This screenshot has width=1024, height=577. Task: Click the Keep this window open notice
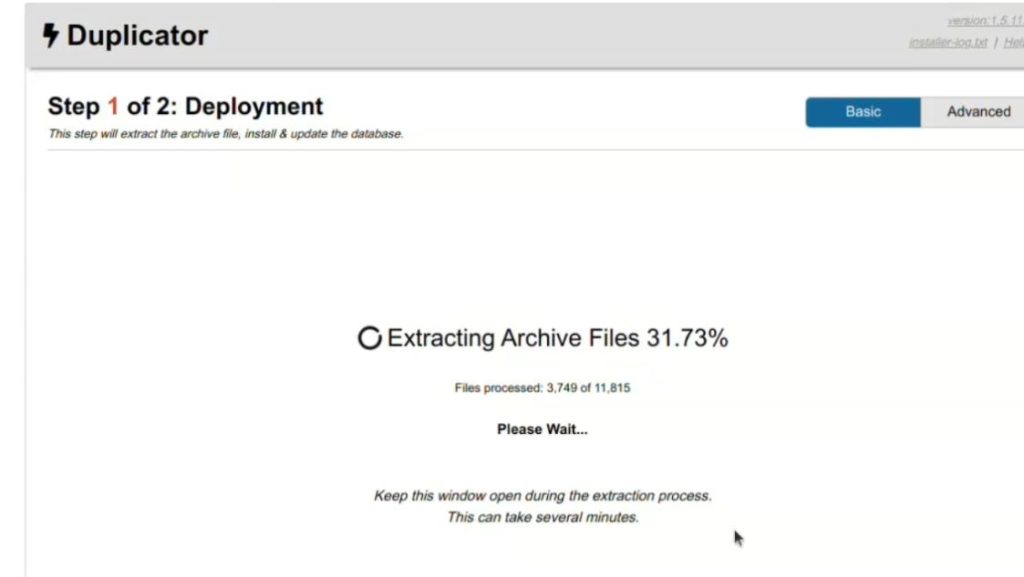pos(543,496)
